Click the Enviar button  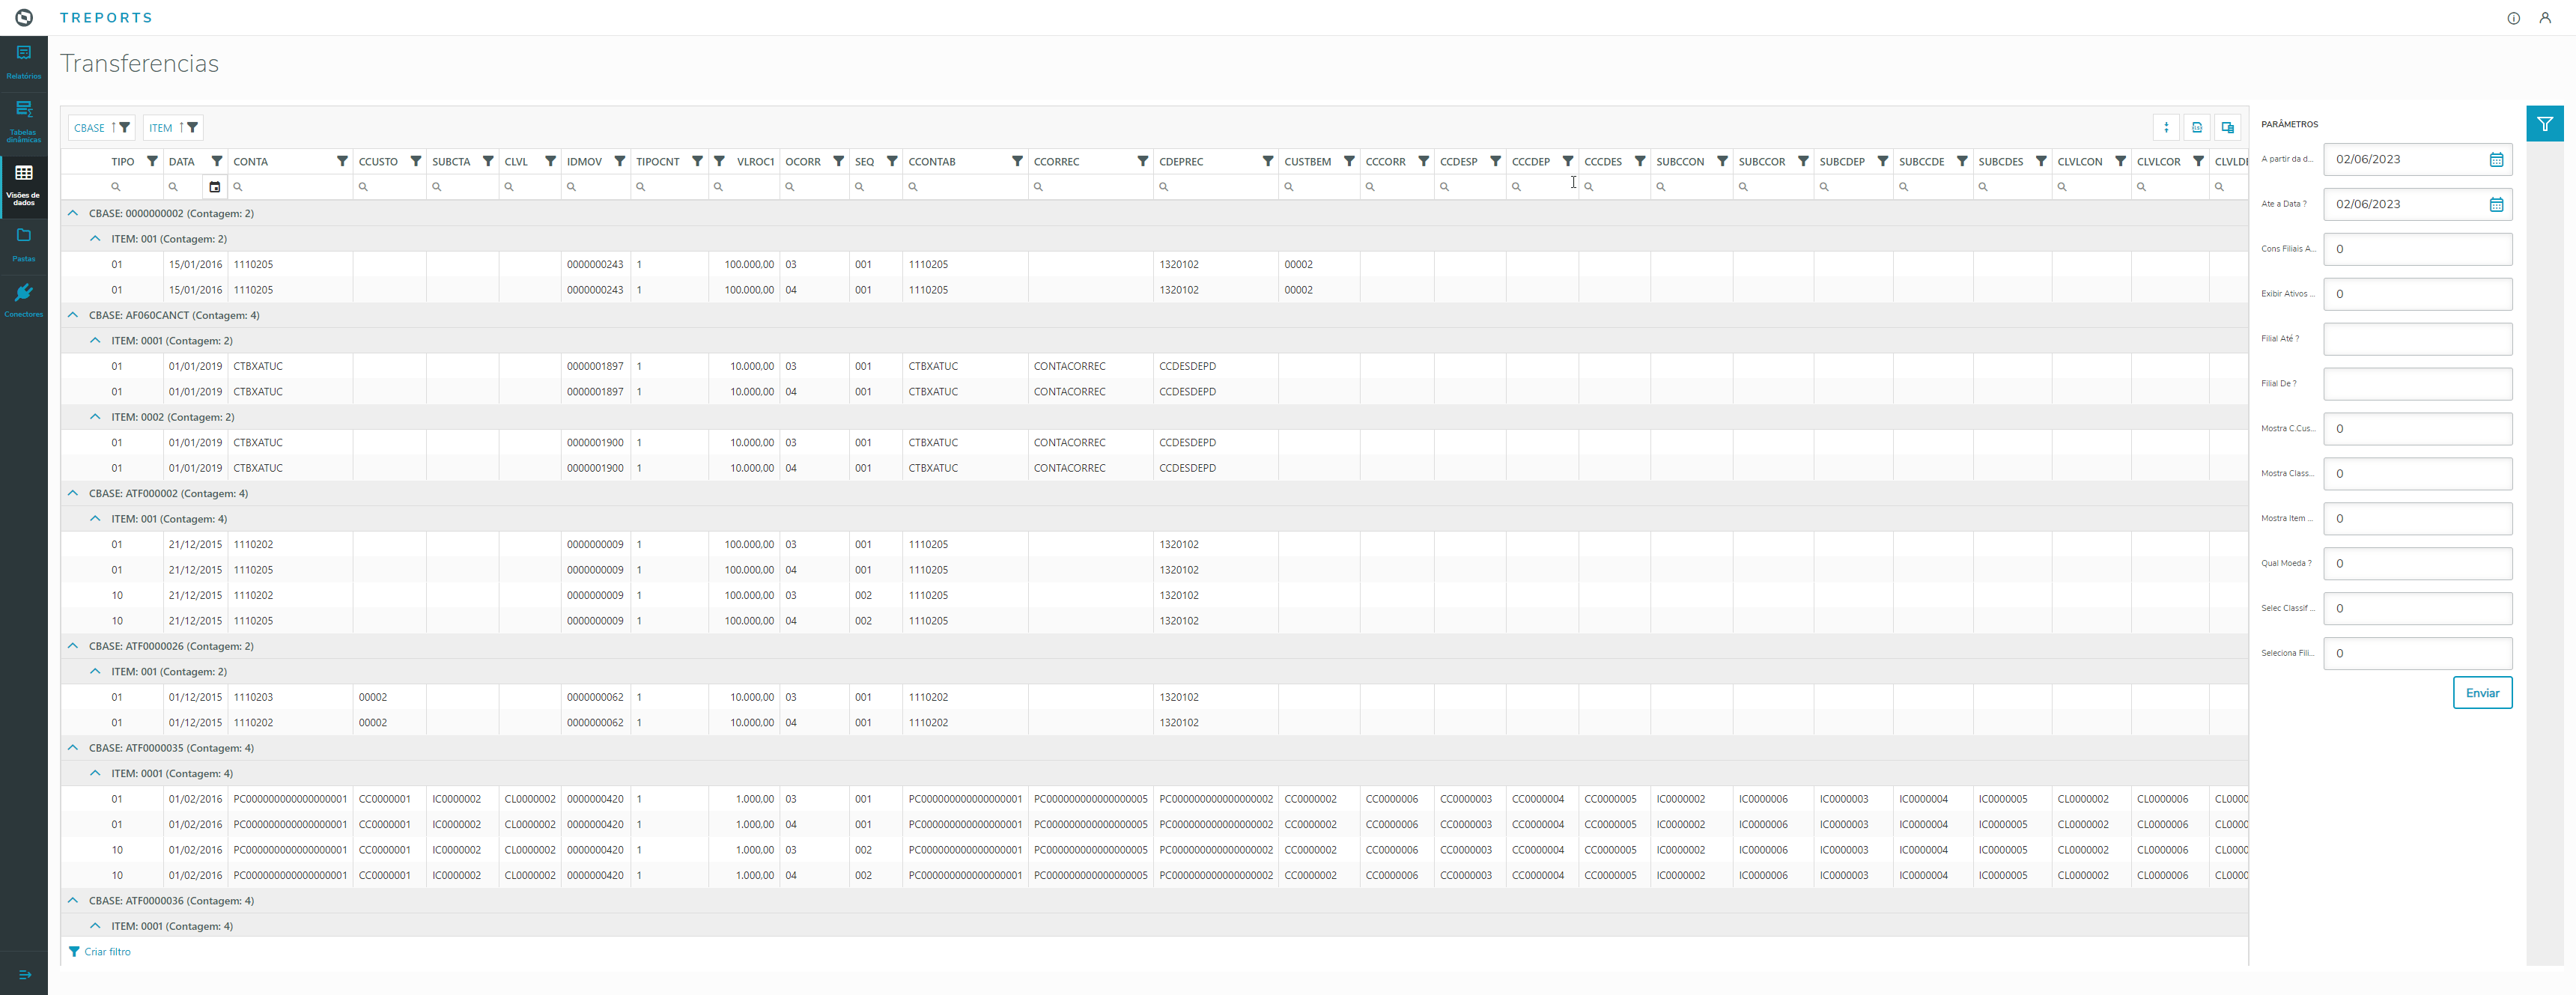(2481, 693)
